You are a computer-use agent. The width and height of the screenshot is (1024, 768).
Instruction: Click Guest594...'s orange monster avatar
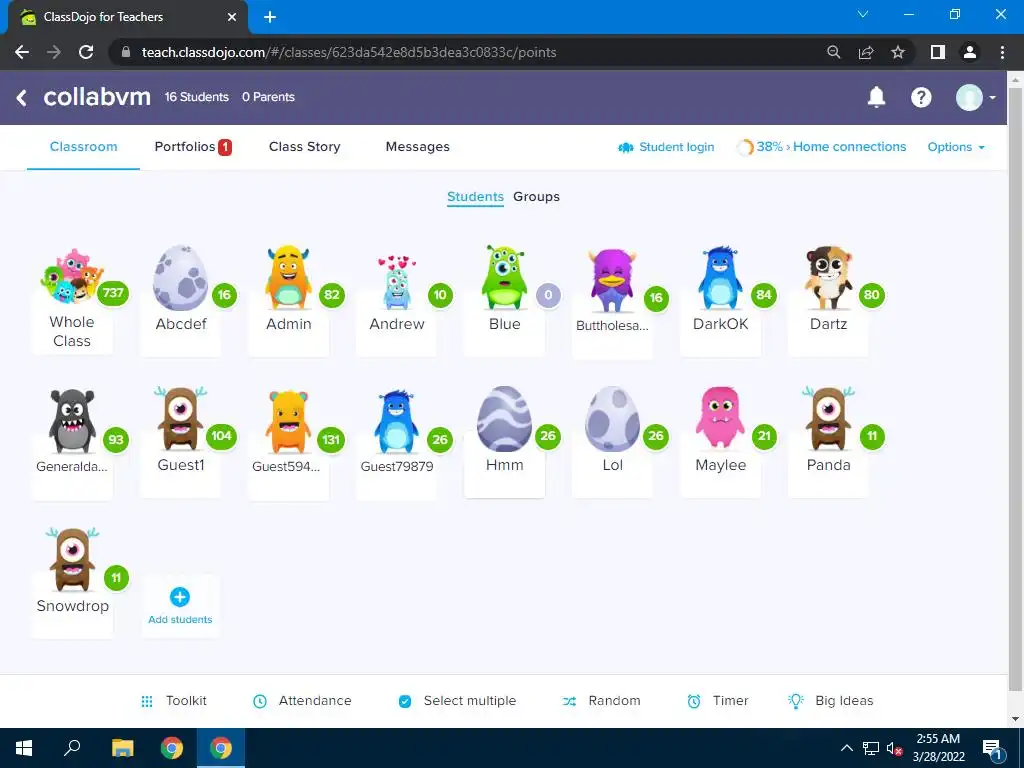[288, 421]
